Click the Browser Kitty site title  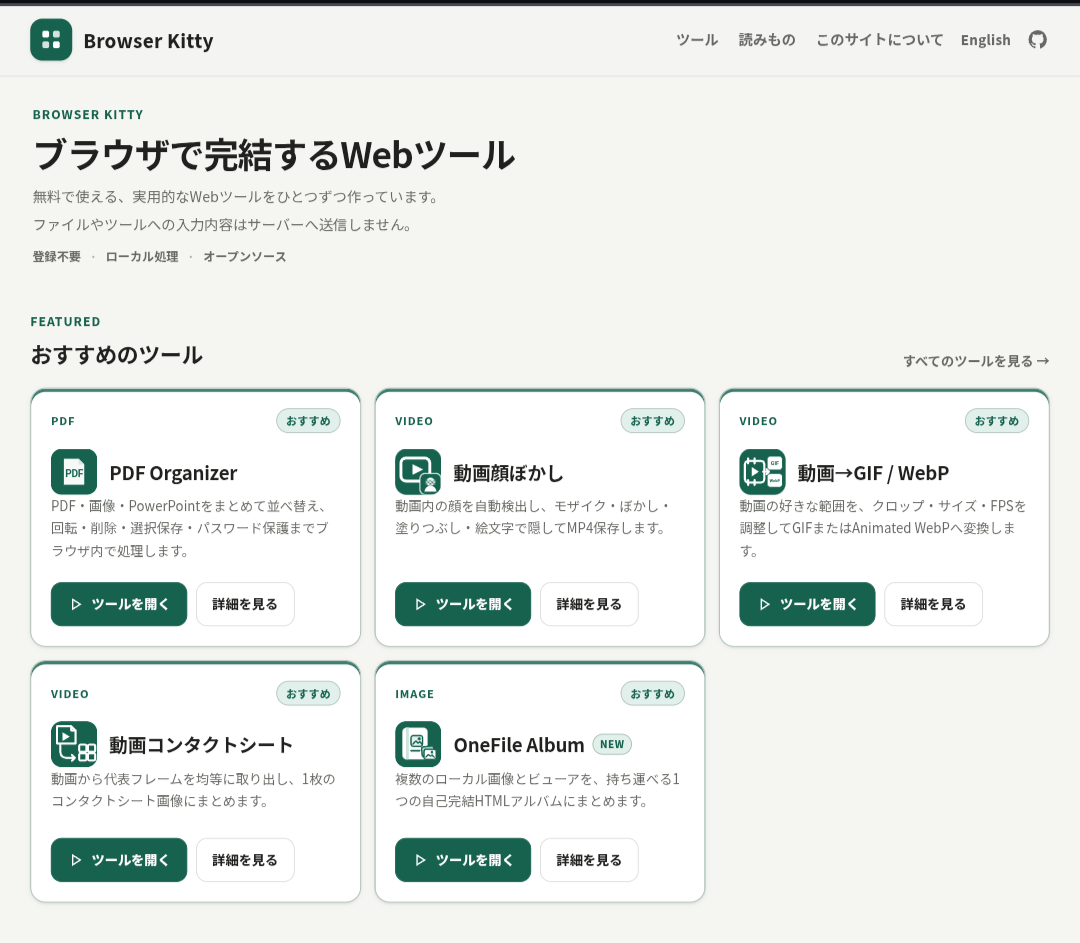[148, 41]
